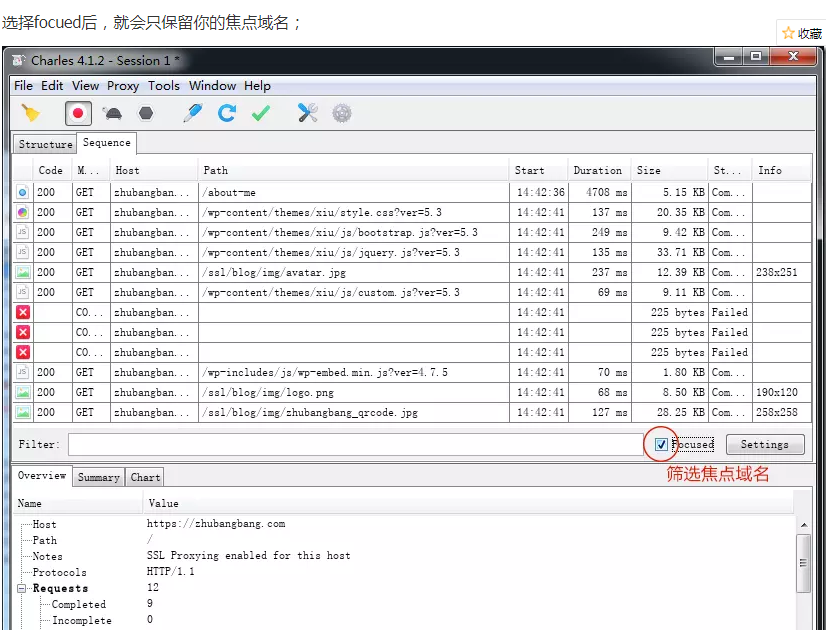Open the Help menu

[x=257, y=85]
